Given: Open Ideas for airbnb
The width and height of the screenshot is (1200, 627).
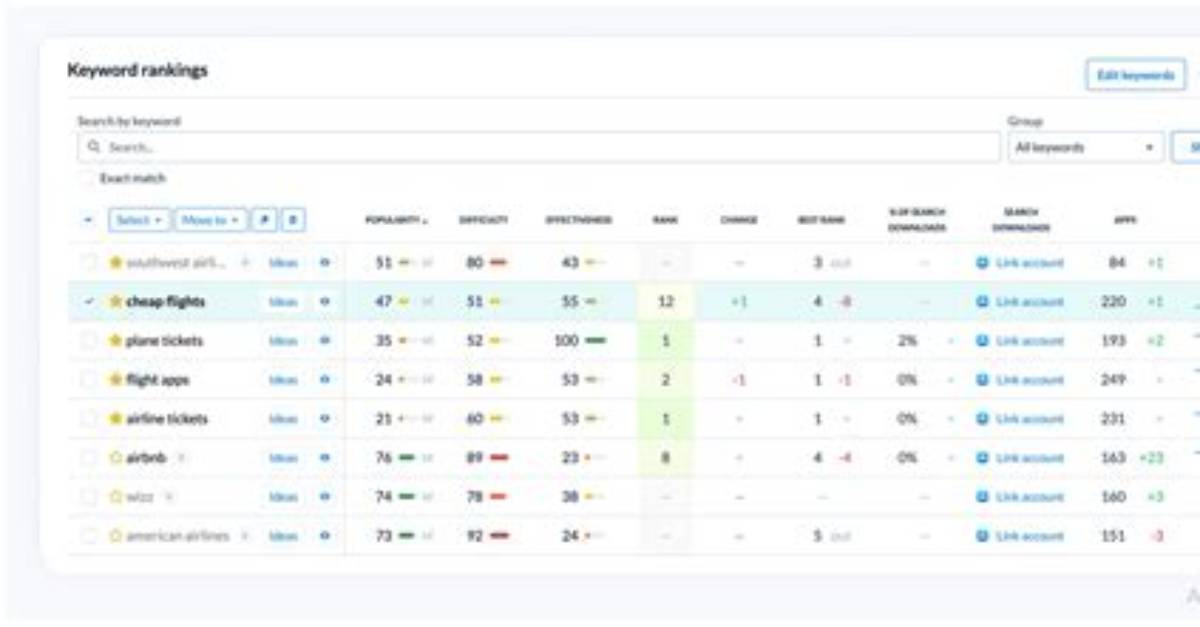Looking at the screenshot, I should 283,458.
